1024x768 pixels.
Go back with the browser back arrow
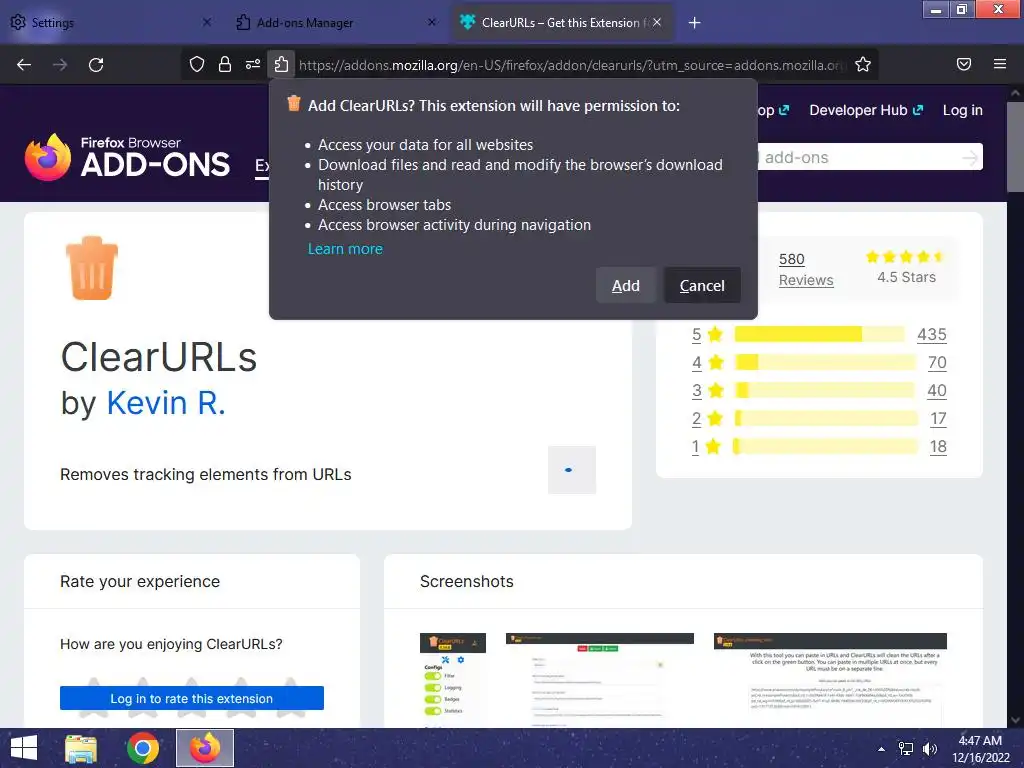tap(24, 65)
